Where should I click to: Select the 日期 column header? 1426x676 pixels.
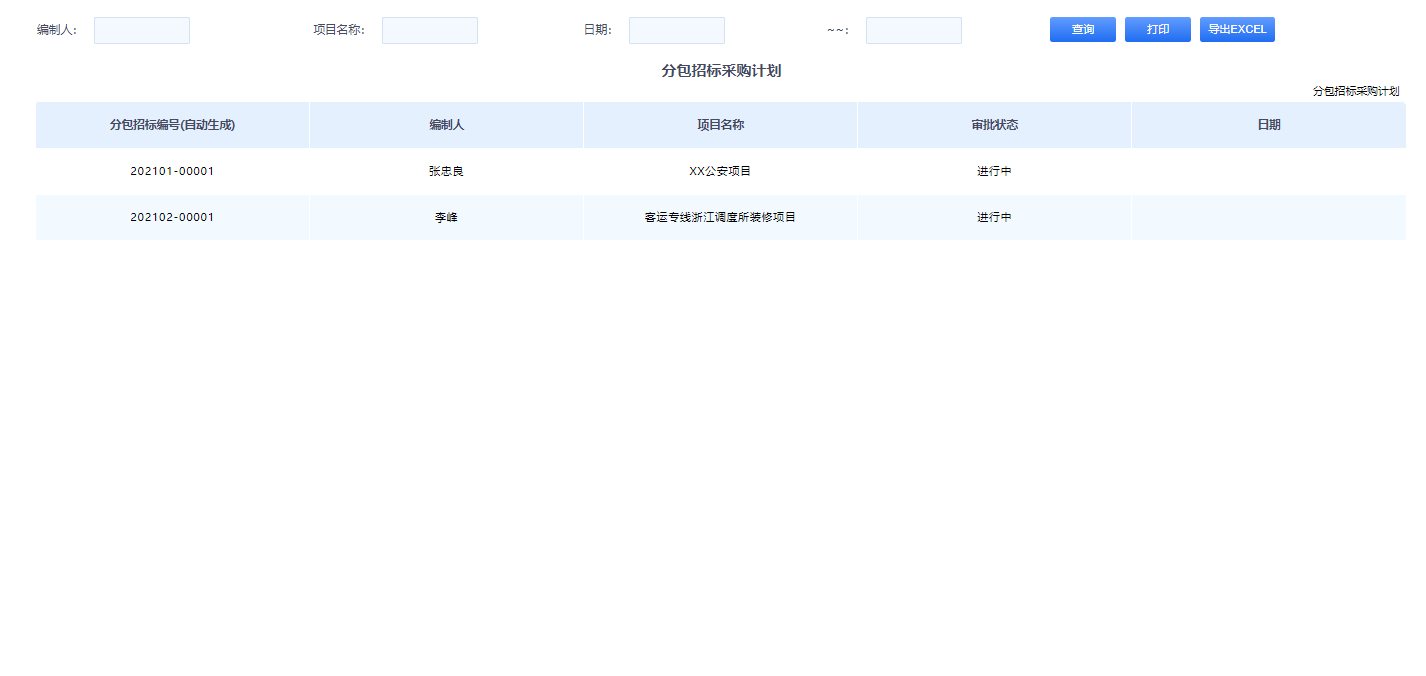coord(1268,125)
